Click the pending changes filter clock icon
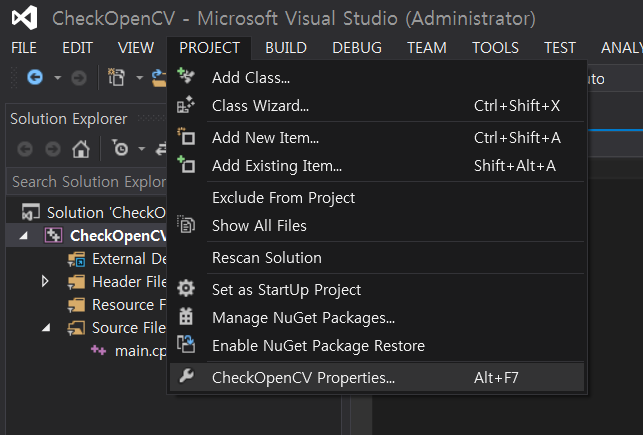This screenshot has height=435, width=643. point(120,148)
